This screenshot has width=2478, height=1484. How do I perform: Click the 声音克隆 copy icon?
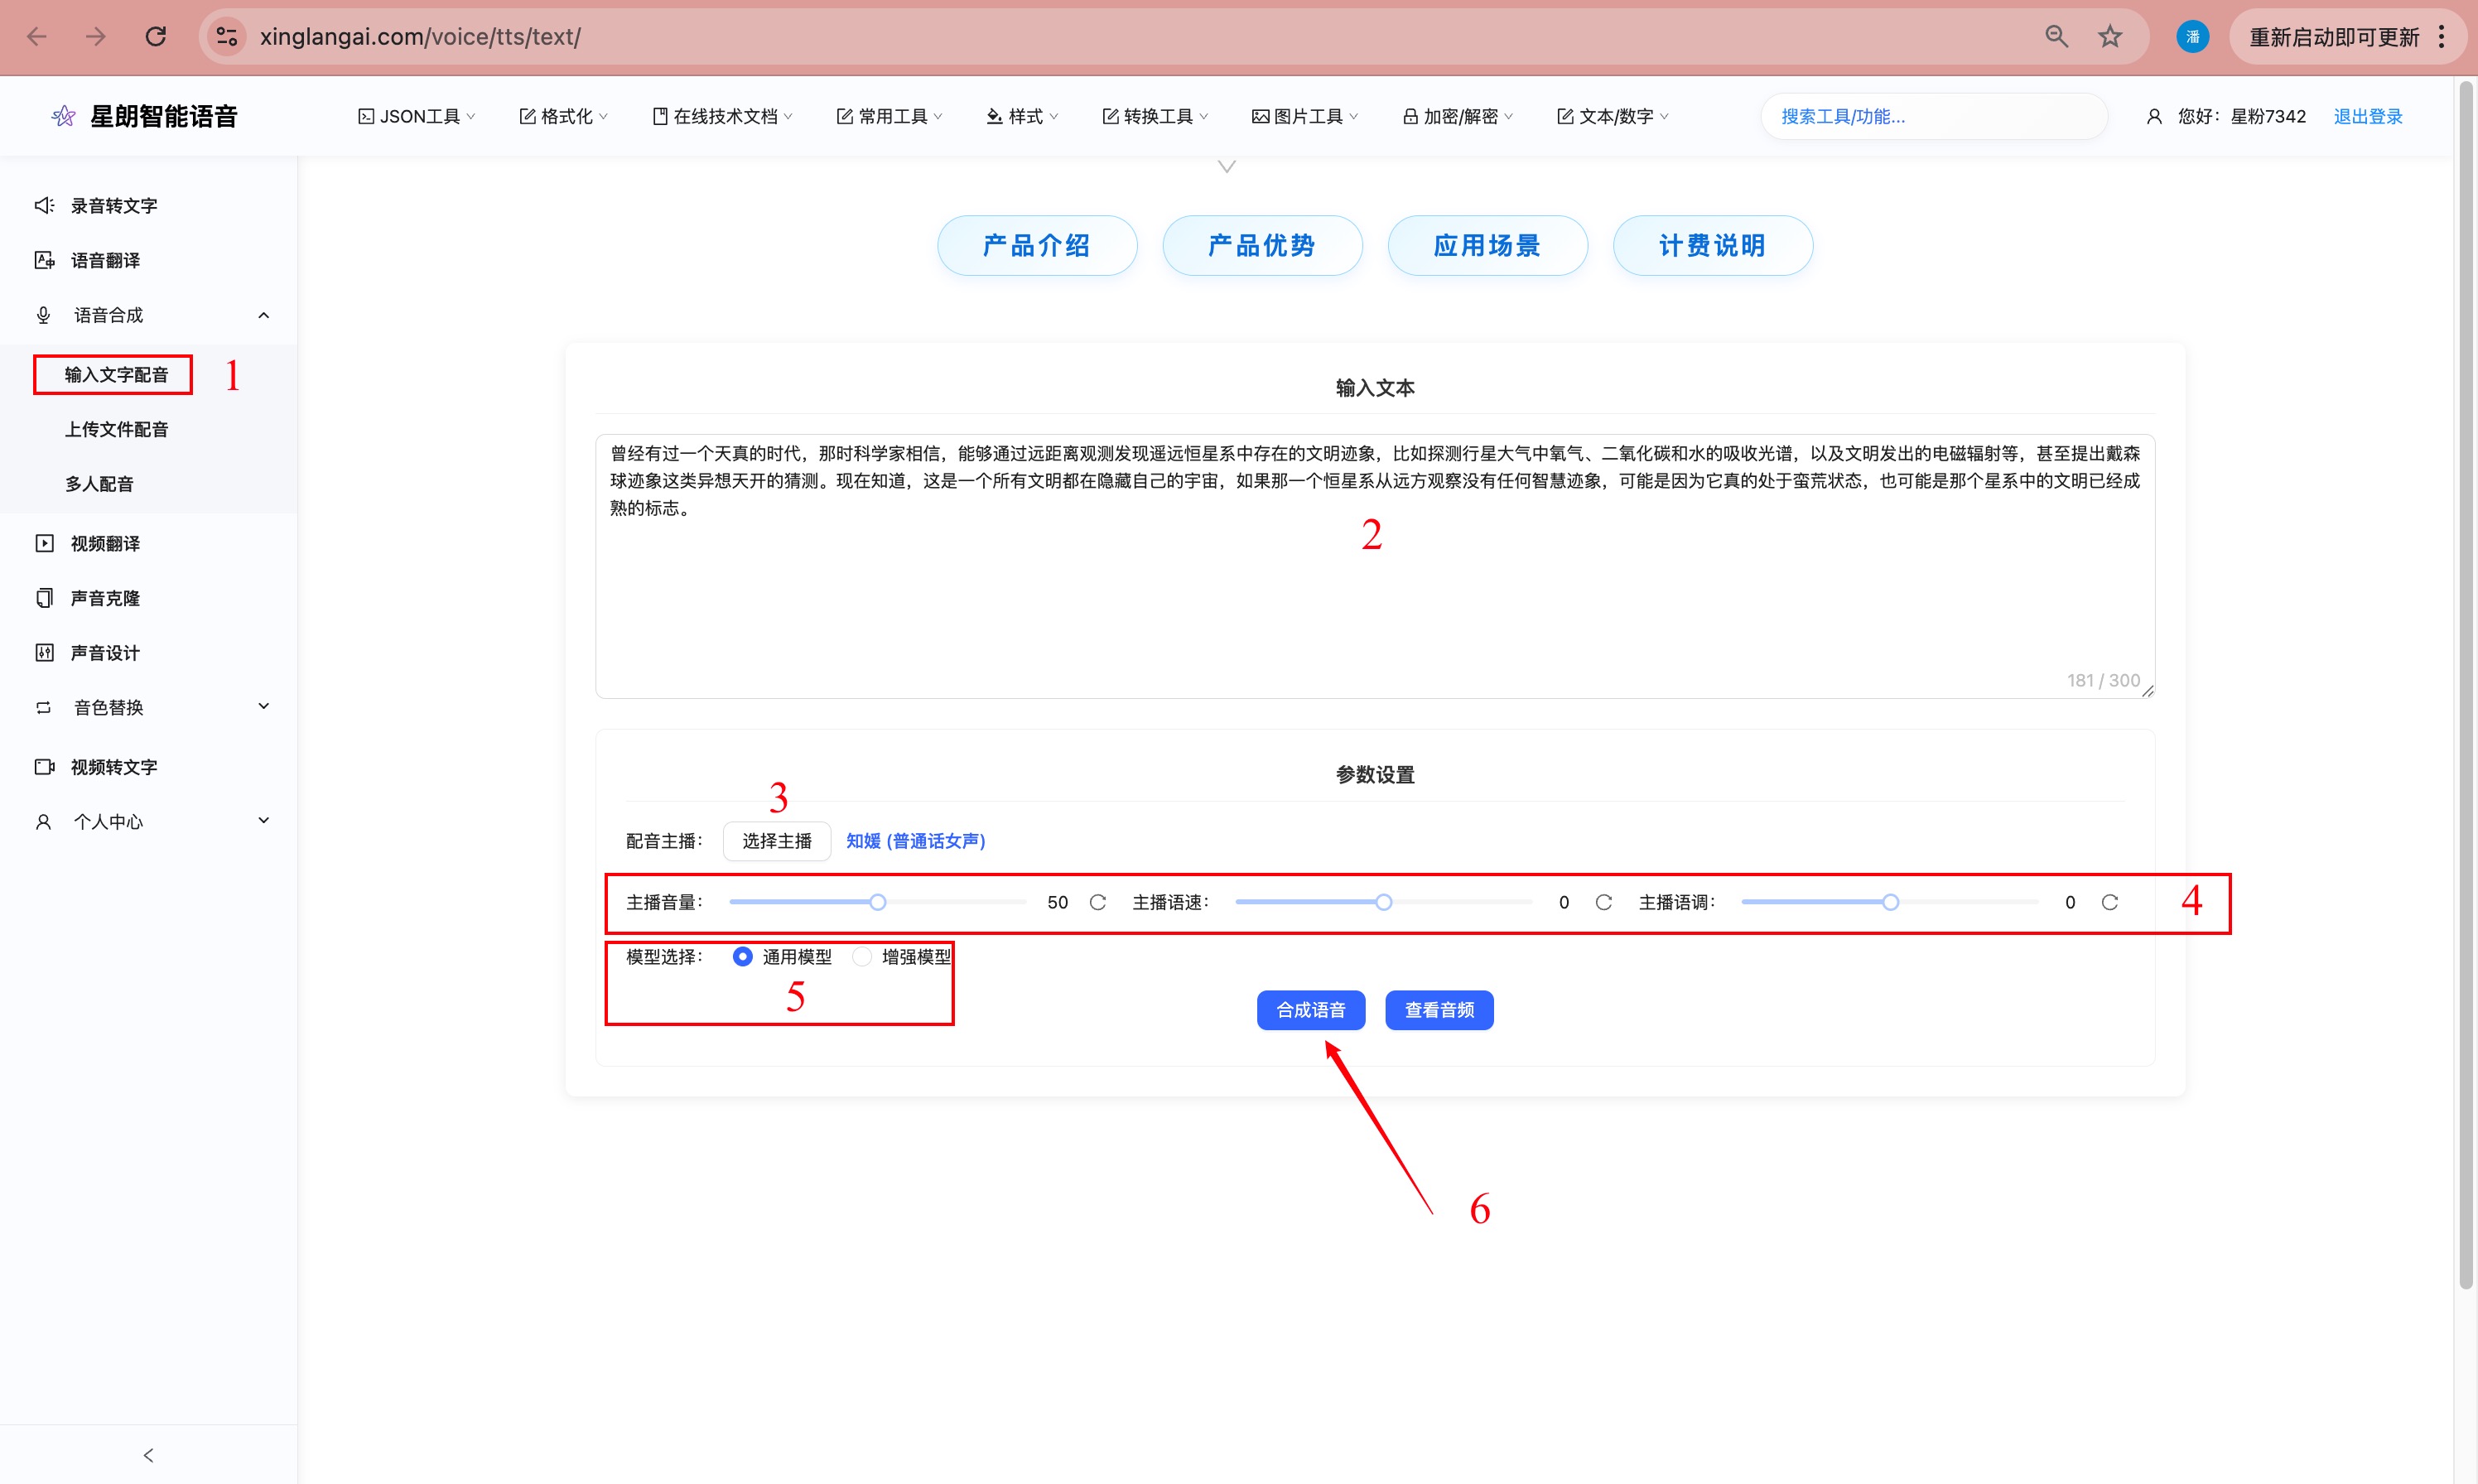[44, 598]
